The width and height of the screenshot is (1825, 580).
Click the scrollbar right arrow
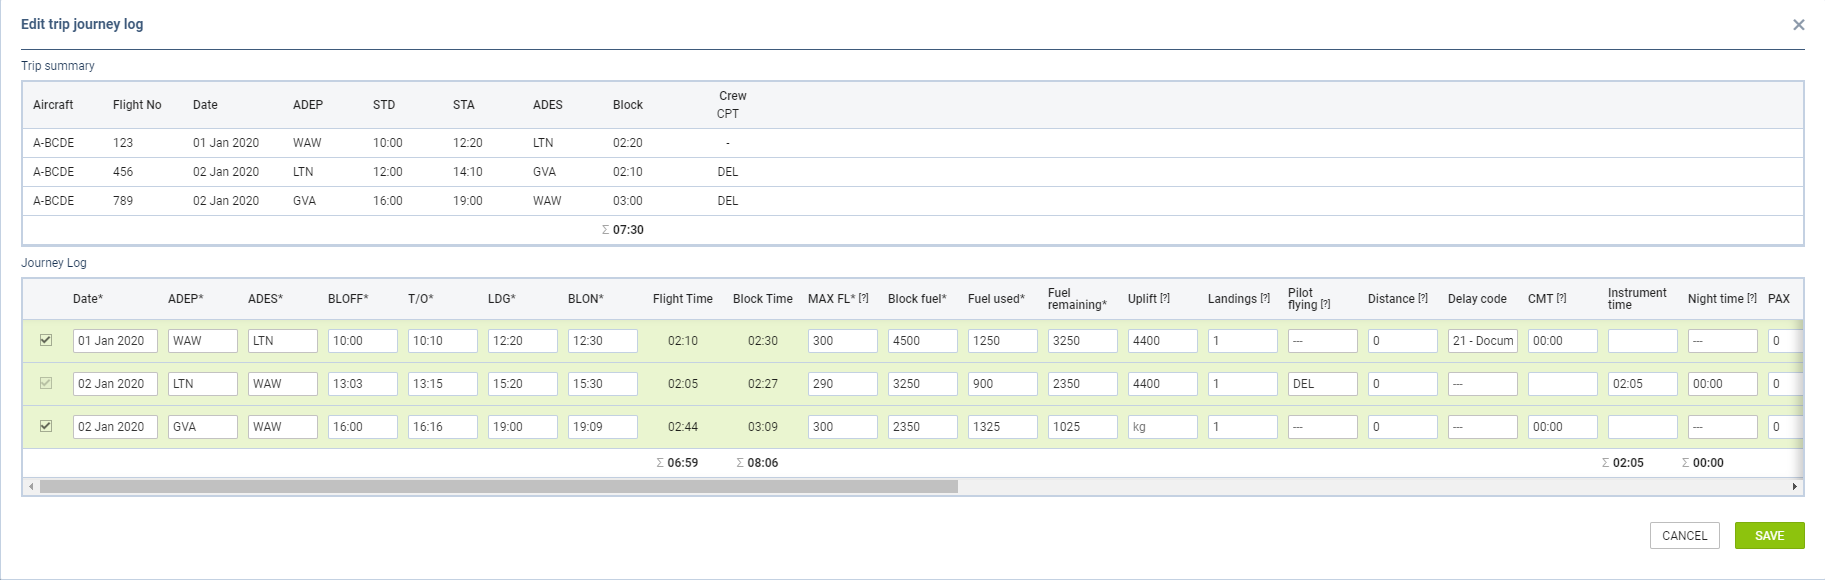pos(1795,487)
